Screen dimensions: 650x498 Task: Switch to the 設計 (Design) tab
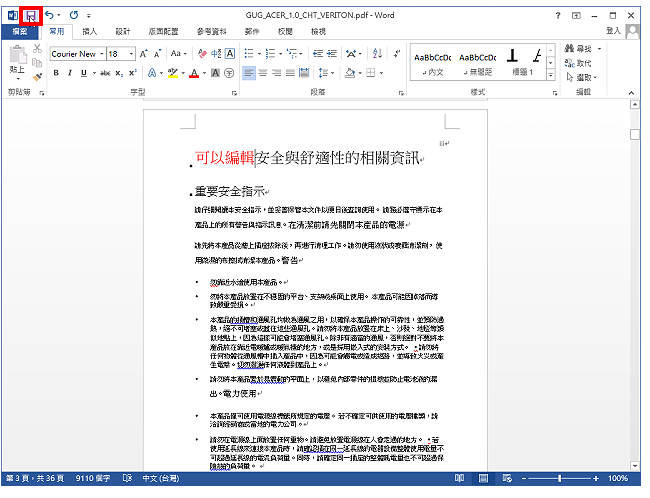123,32
